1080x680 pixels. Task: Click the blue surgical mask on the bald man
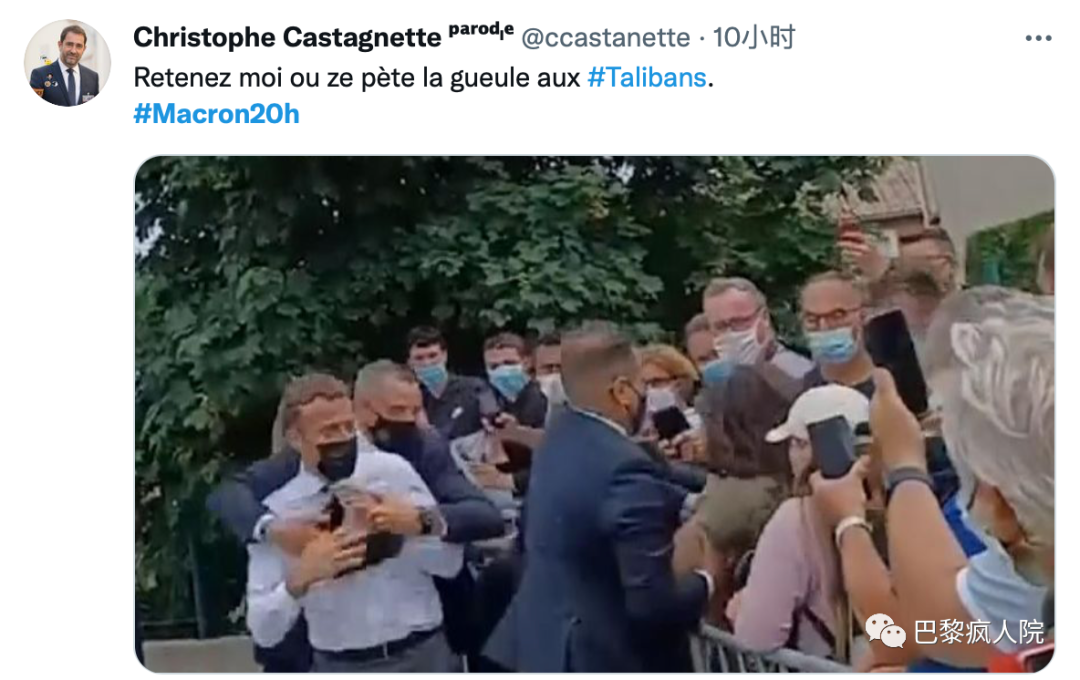[x=834, y=344]
